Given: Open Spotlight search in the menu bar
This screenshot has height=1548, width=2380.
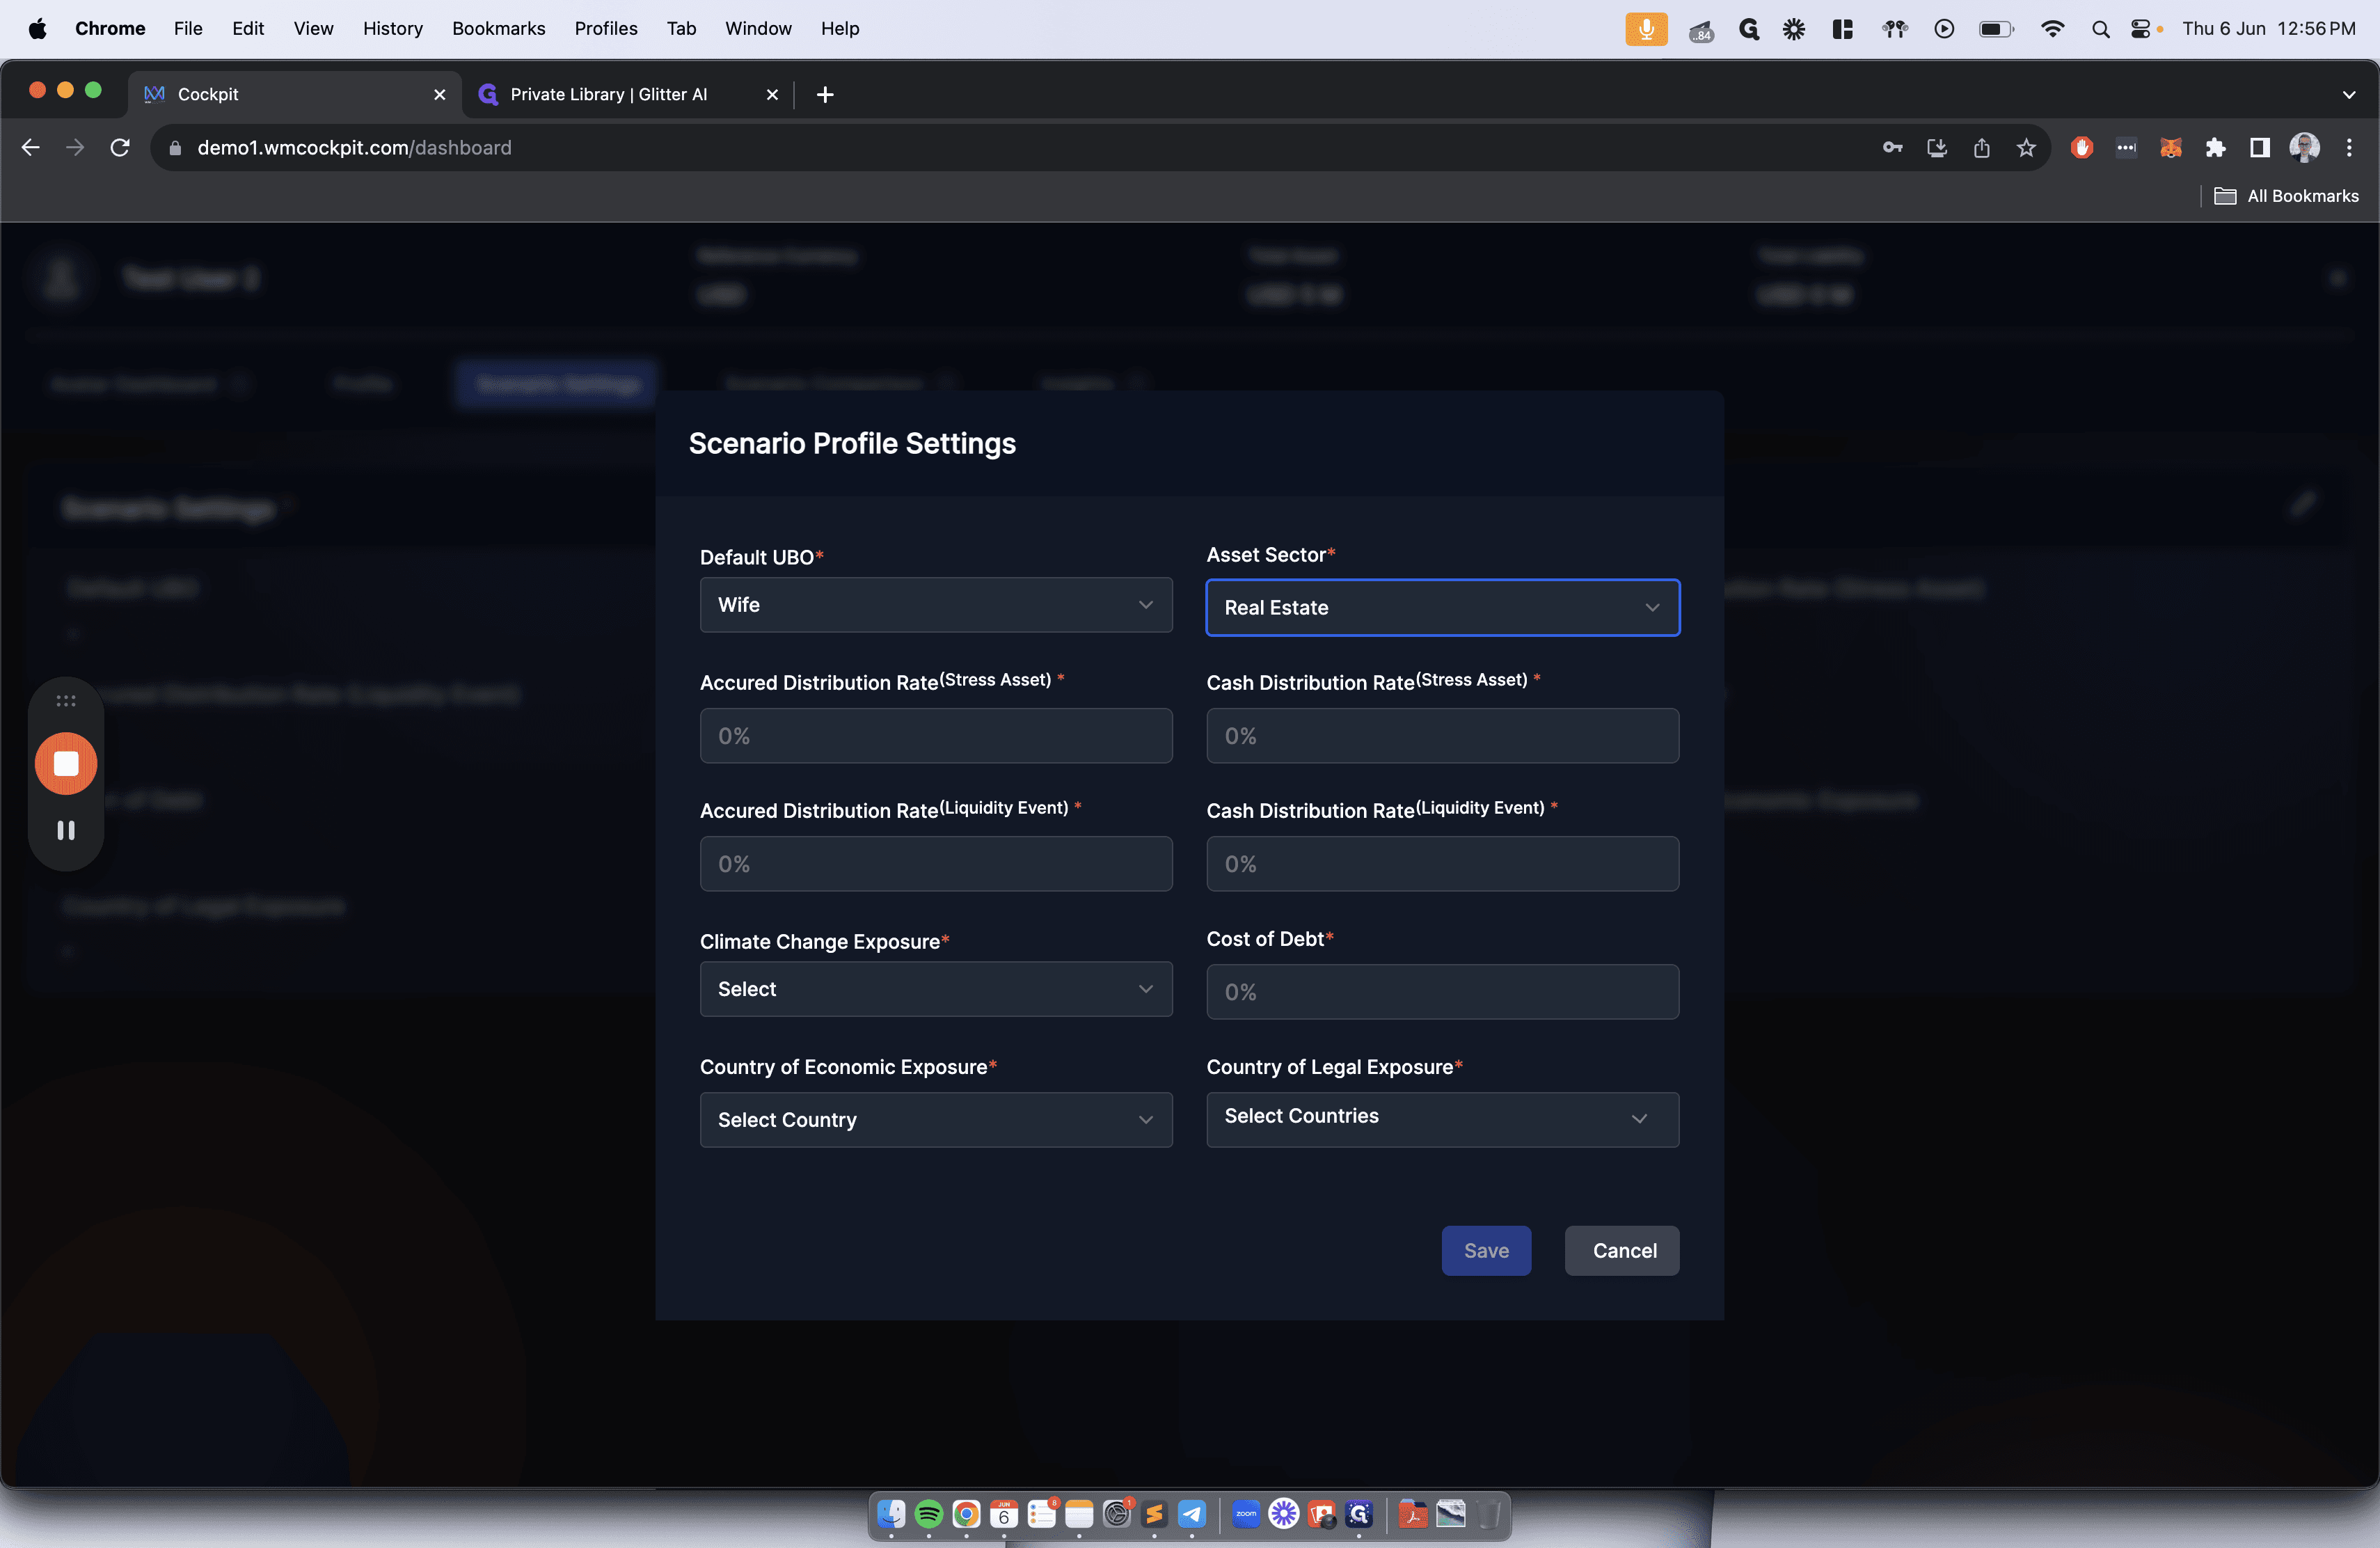Looking at the screenshot, I should pos(2100,29).
